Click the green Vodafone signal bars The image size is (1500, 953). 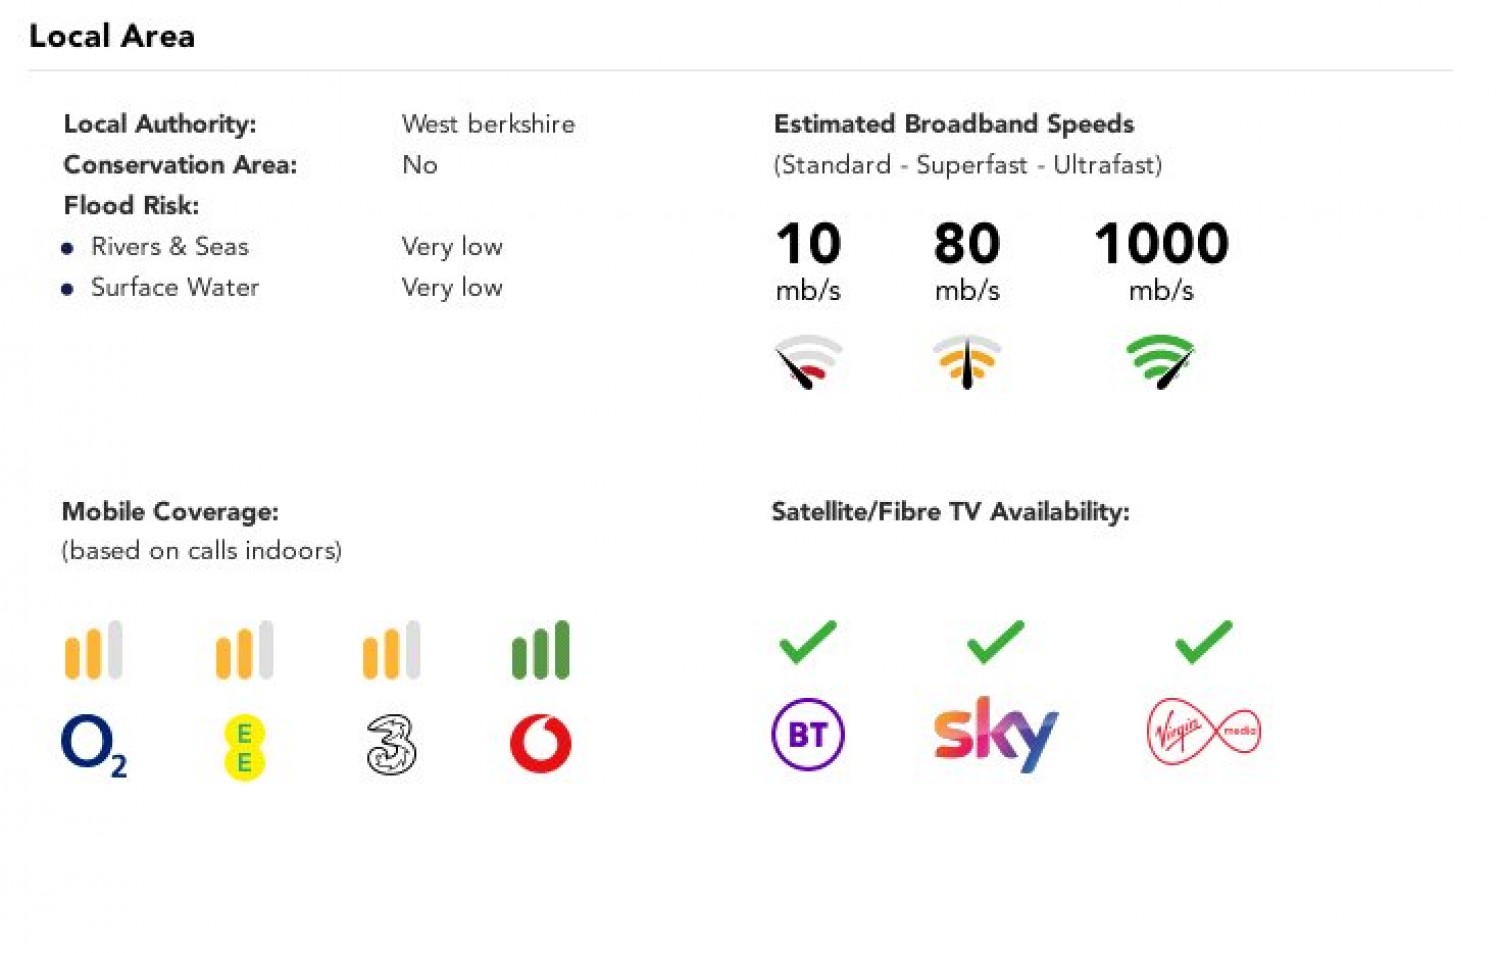click(540, 650)
